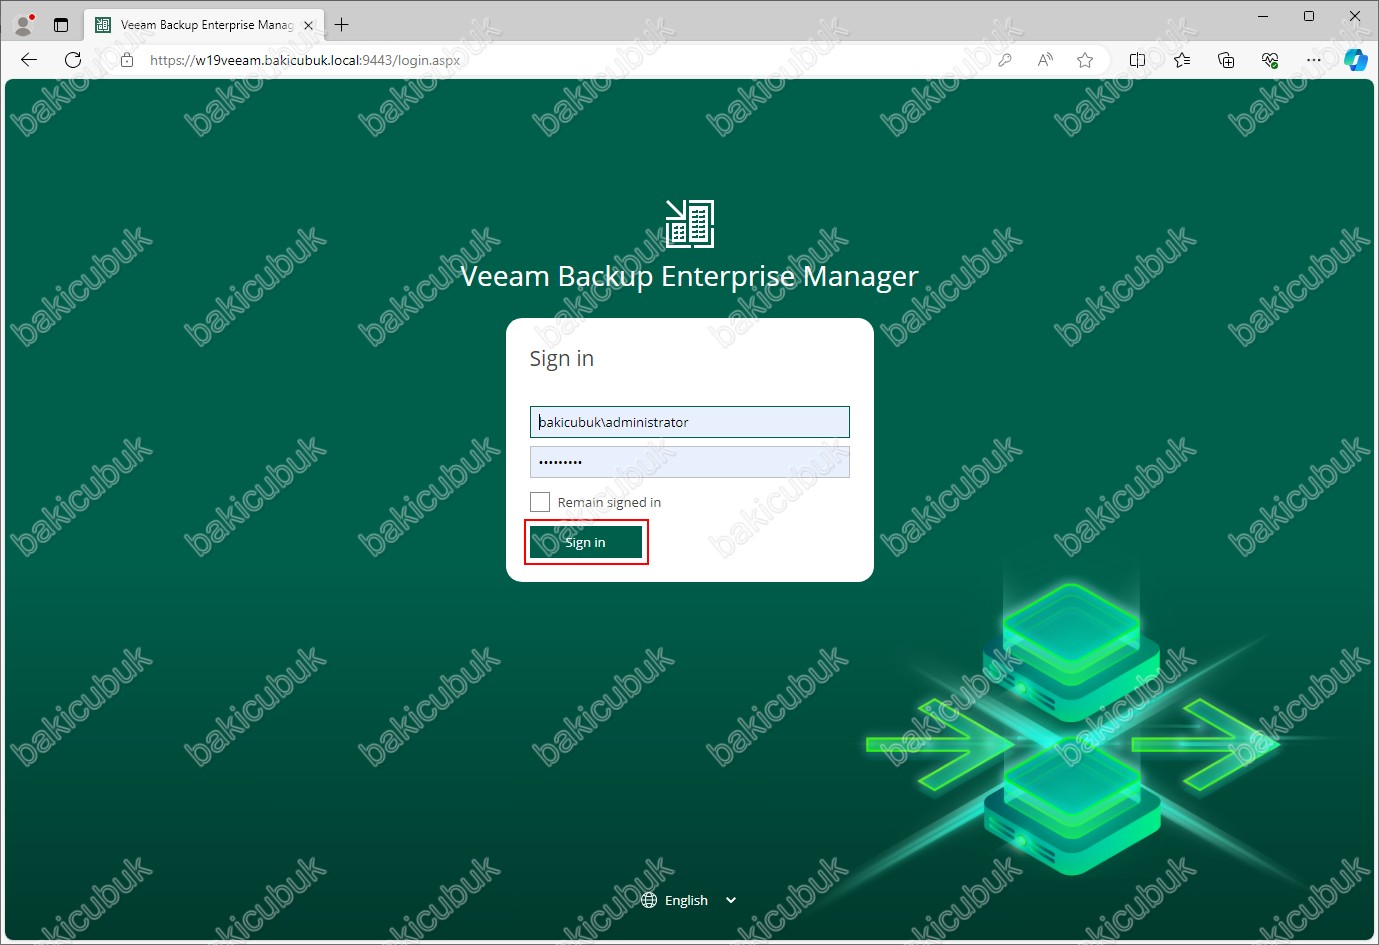Close the Veeam Backup Enterprise Manager tab
Viewport: 1379px width, 945px height.
click(308, 25)
